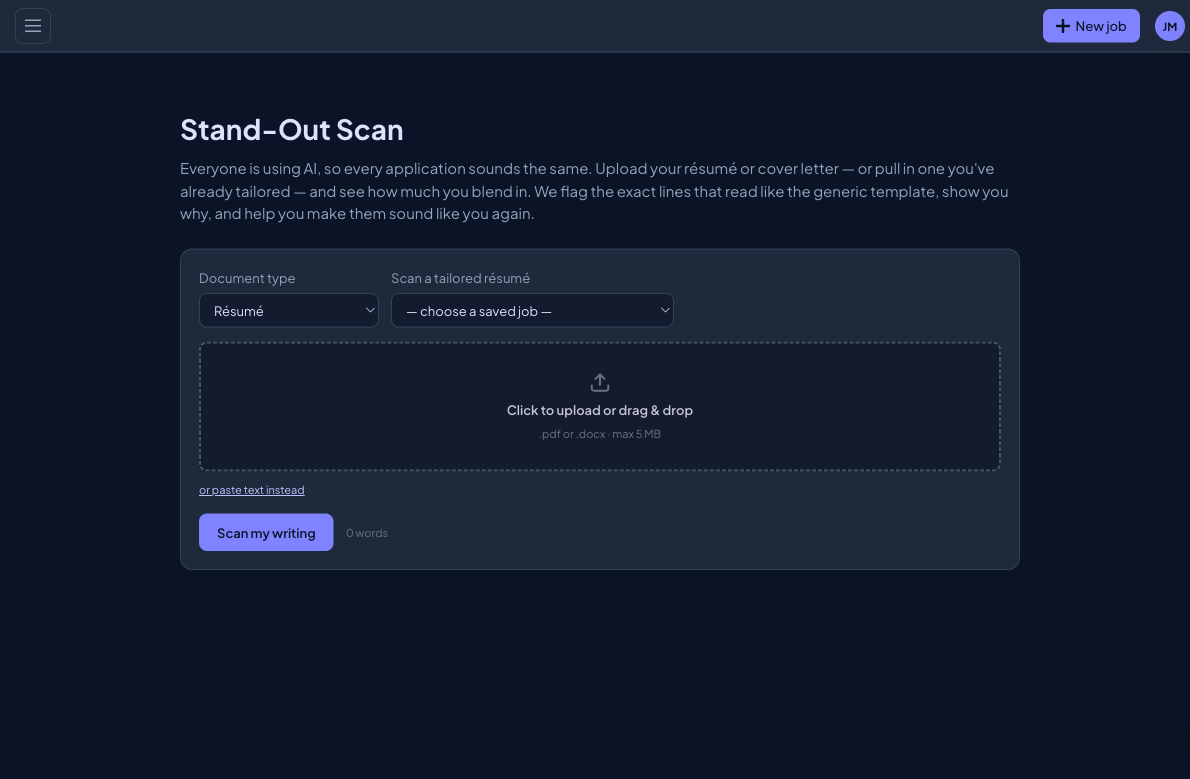Click the upload drag & drop area
The height and width of the screenshot is (779, 1190).
pyautogui.click(x=600, y=406)
